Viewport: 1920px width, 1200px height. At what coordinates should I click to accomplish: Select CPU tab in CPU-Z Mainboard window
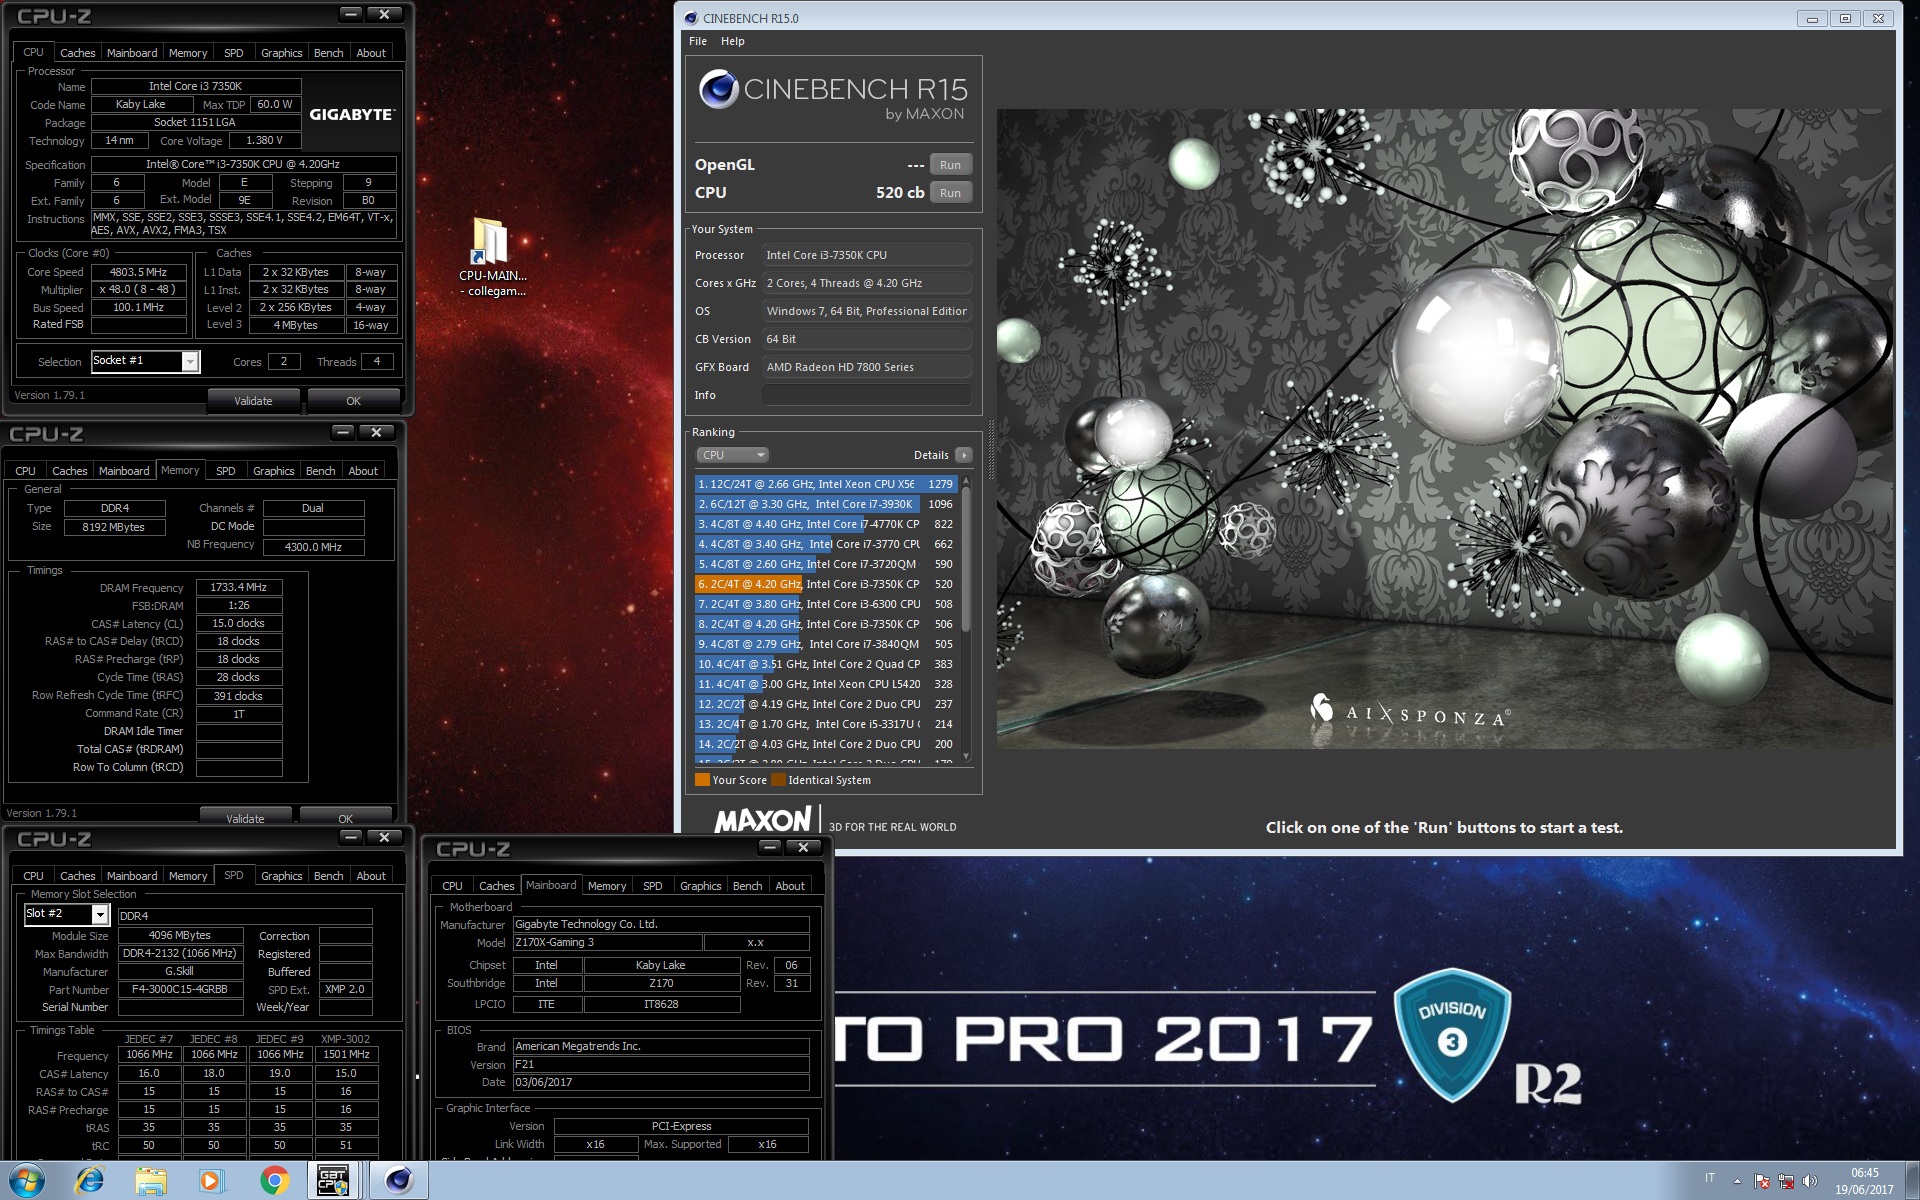(452, 886)
